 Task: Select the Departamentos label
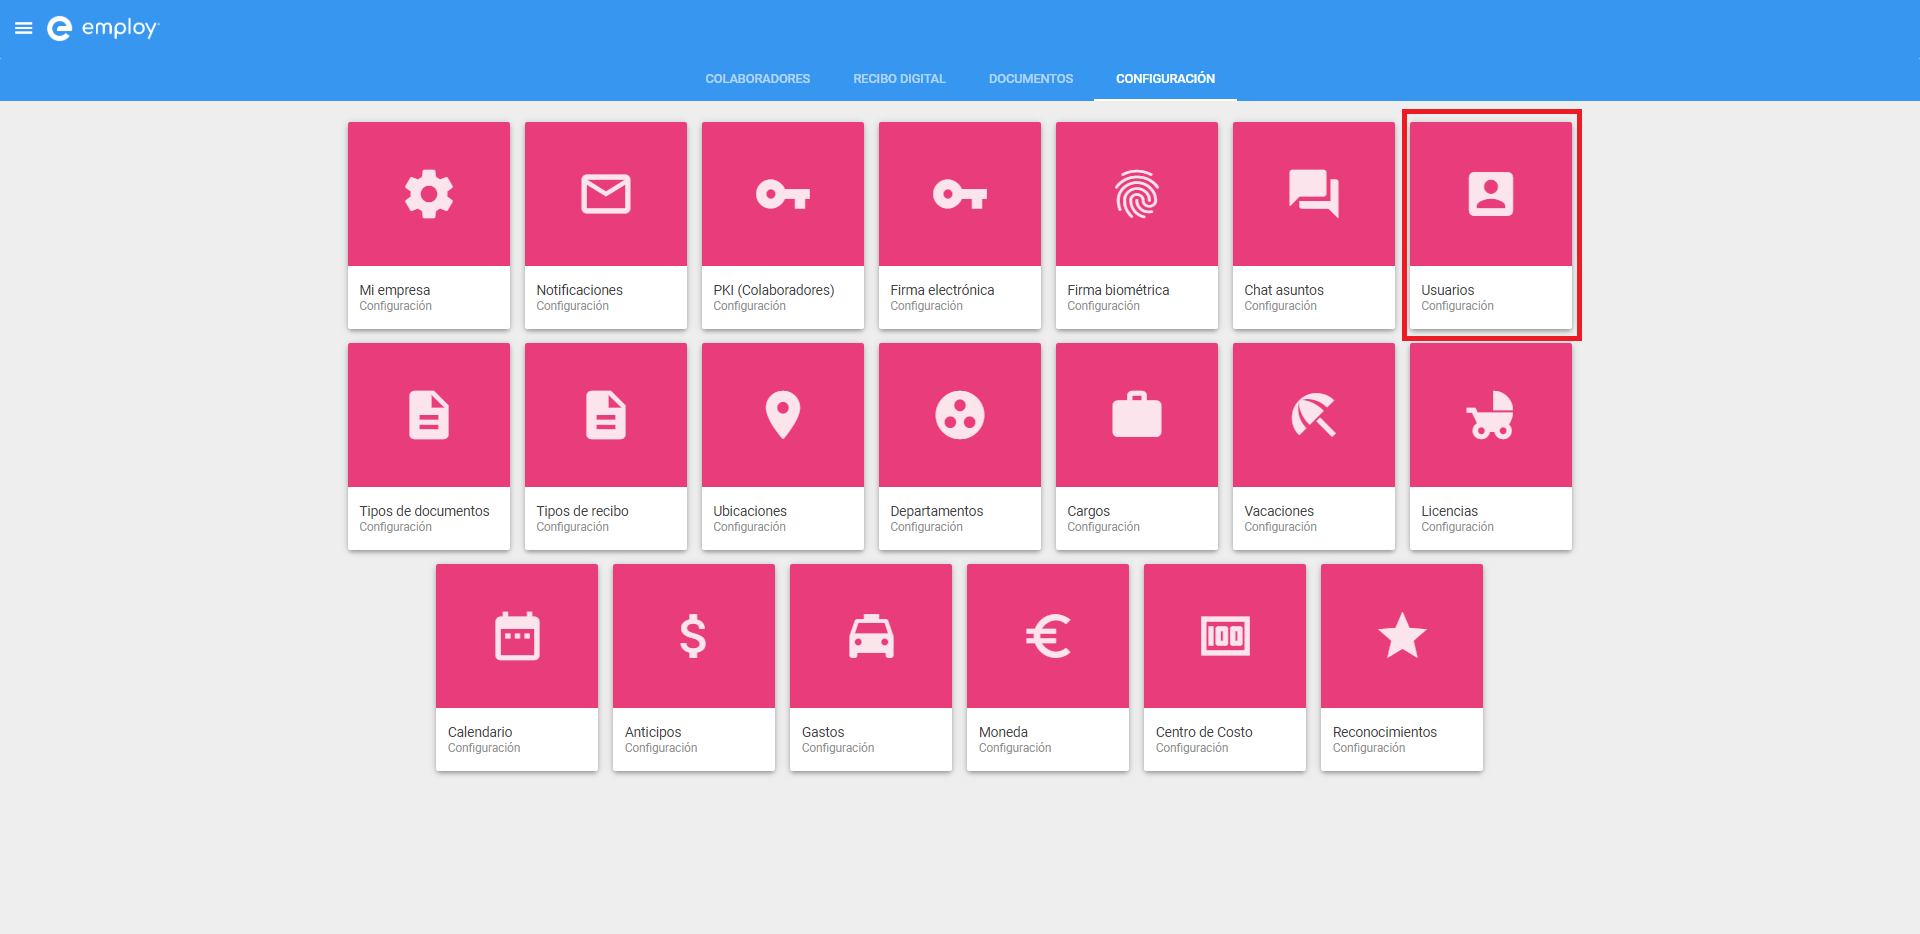coord(937,511)
